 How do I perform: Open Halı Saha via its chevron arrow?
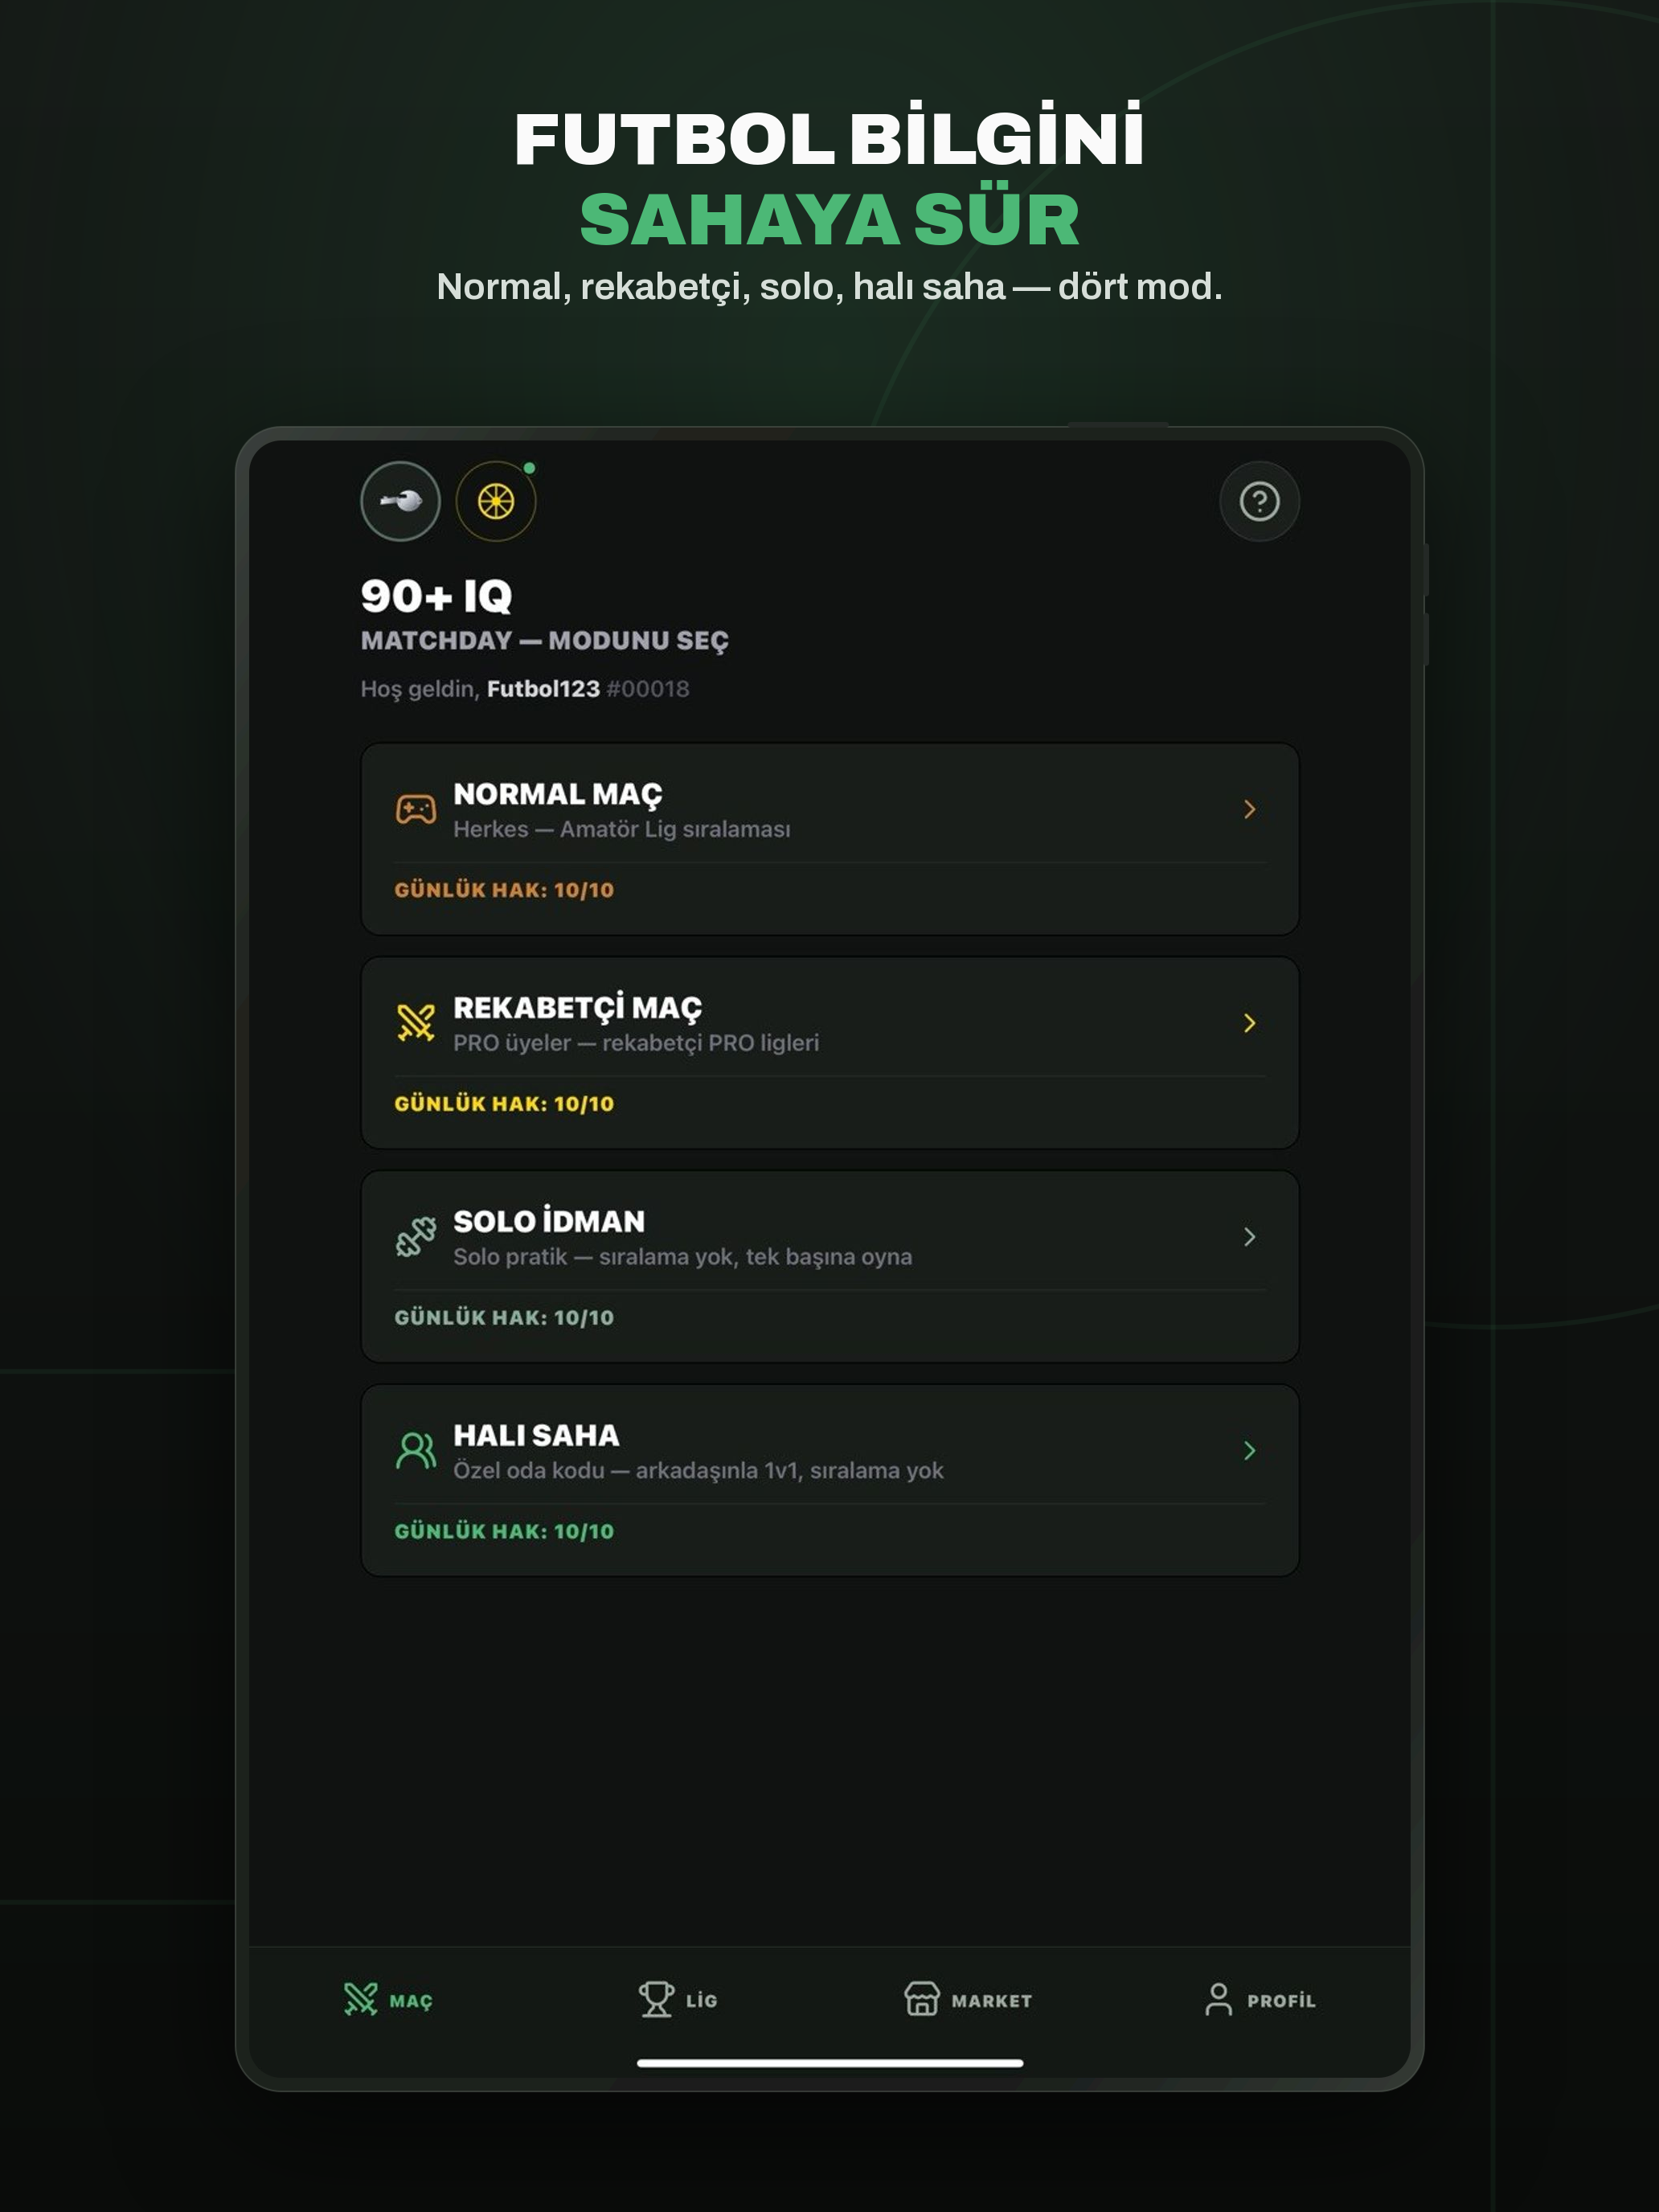pos(1249,1450)
